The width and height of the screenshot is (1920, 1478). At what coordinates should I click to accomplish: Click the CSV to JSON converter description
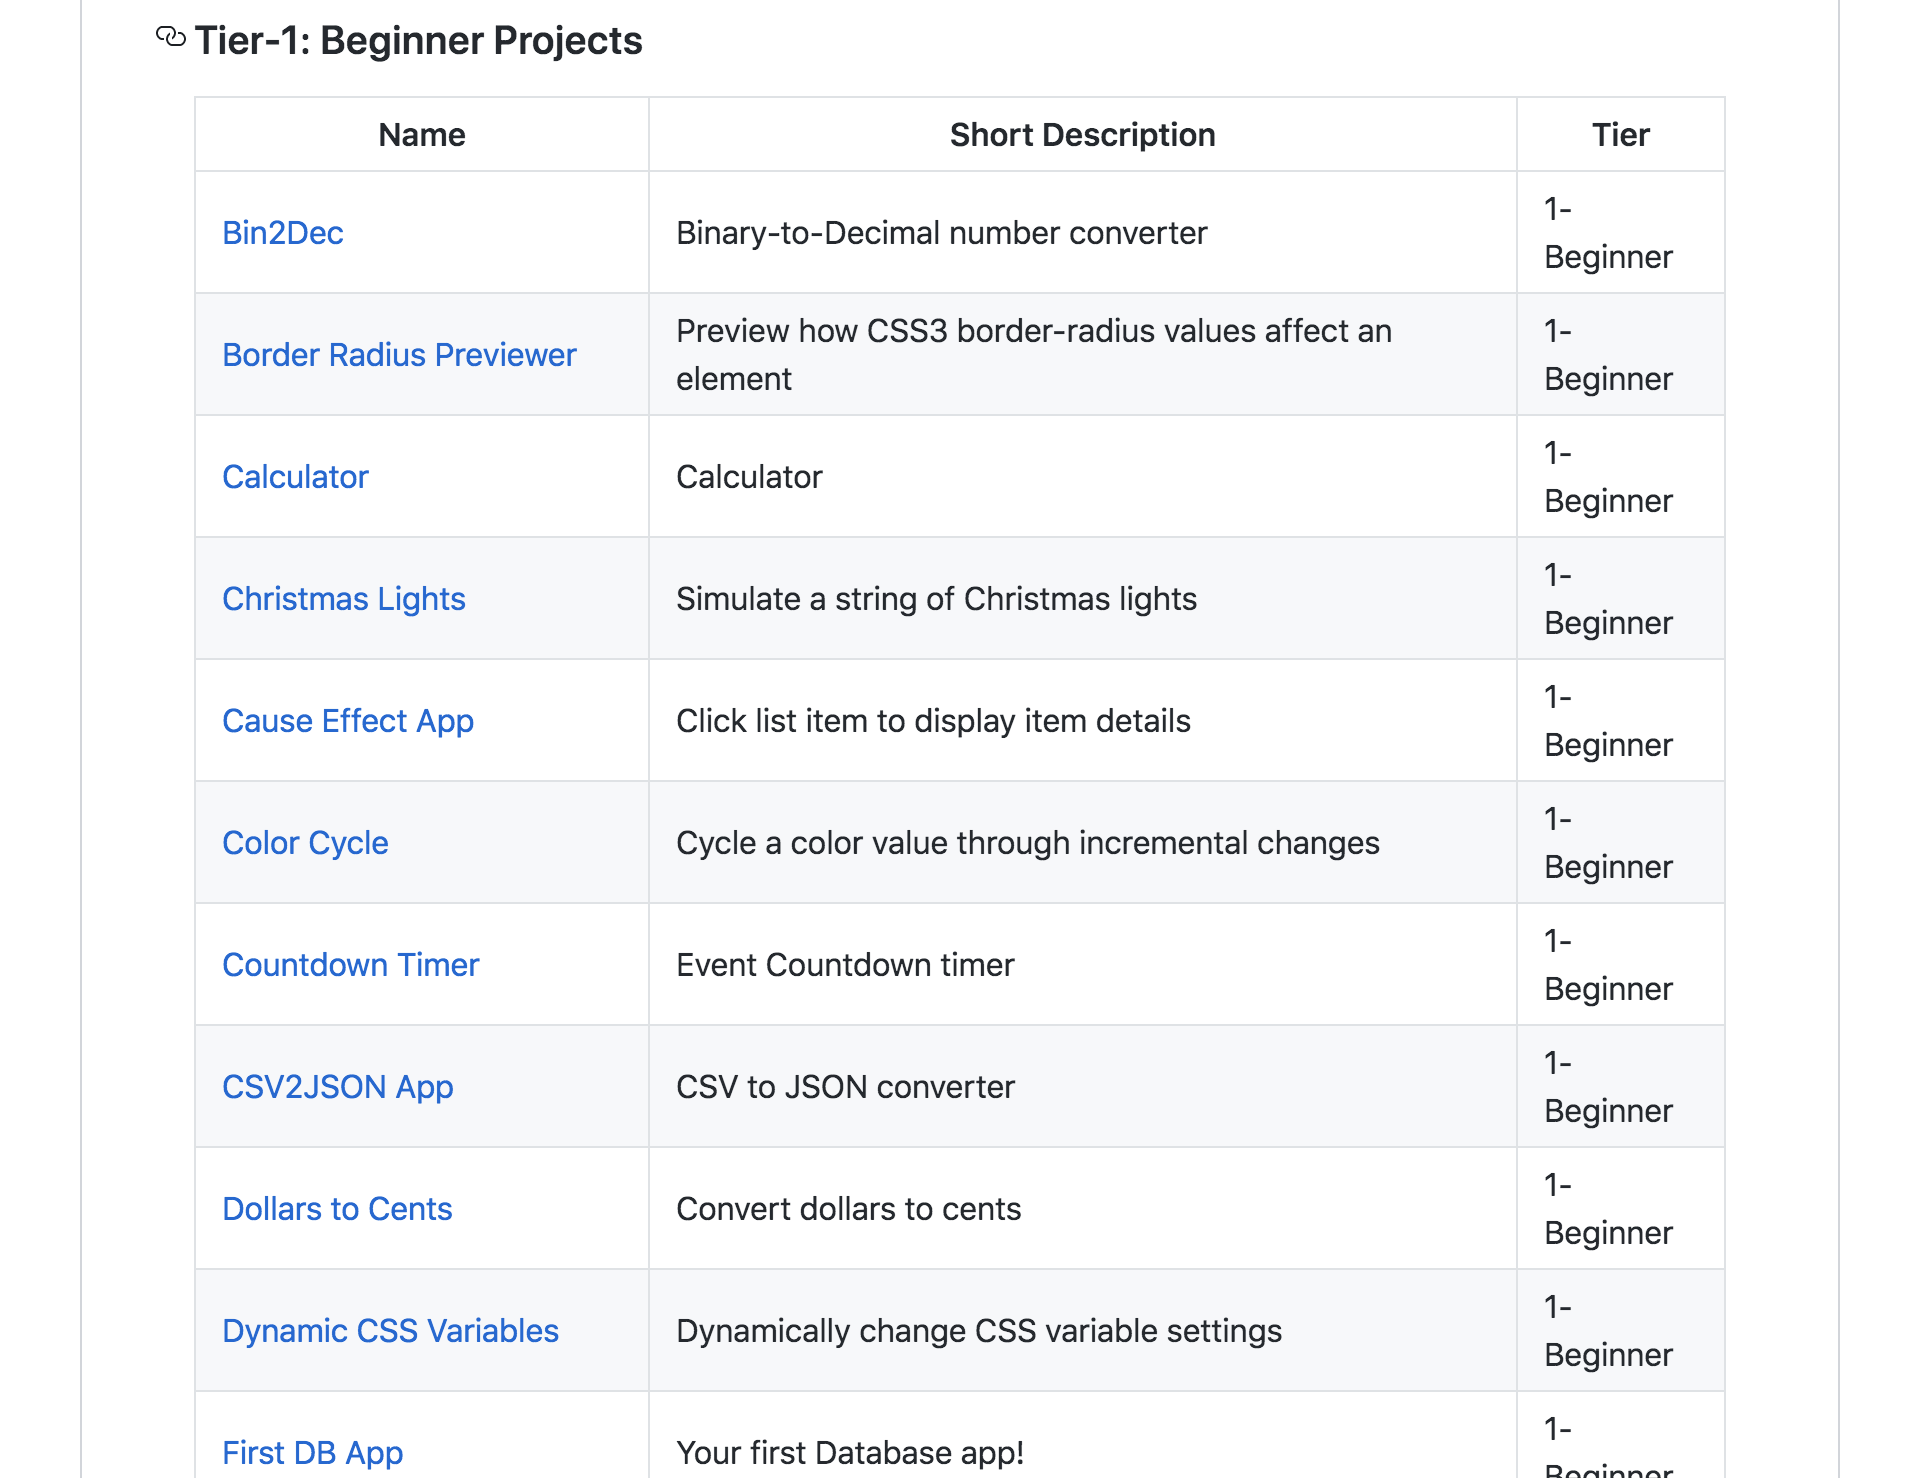pyautogui.click(x=845, y=1087)
